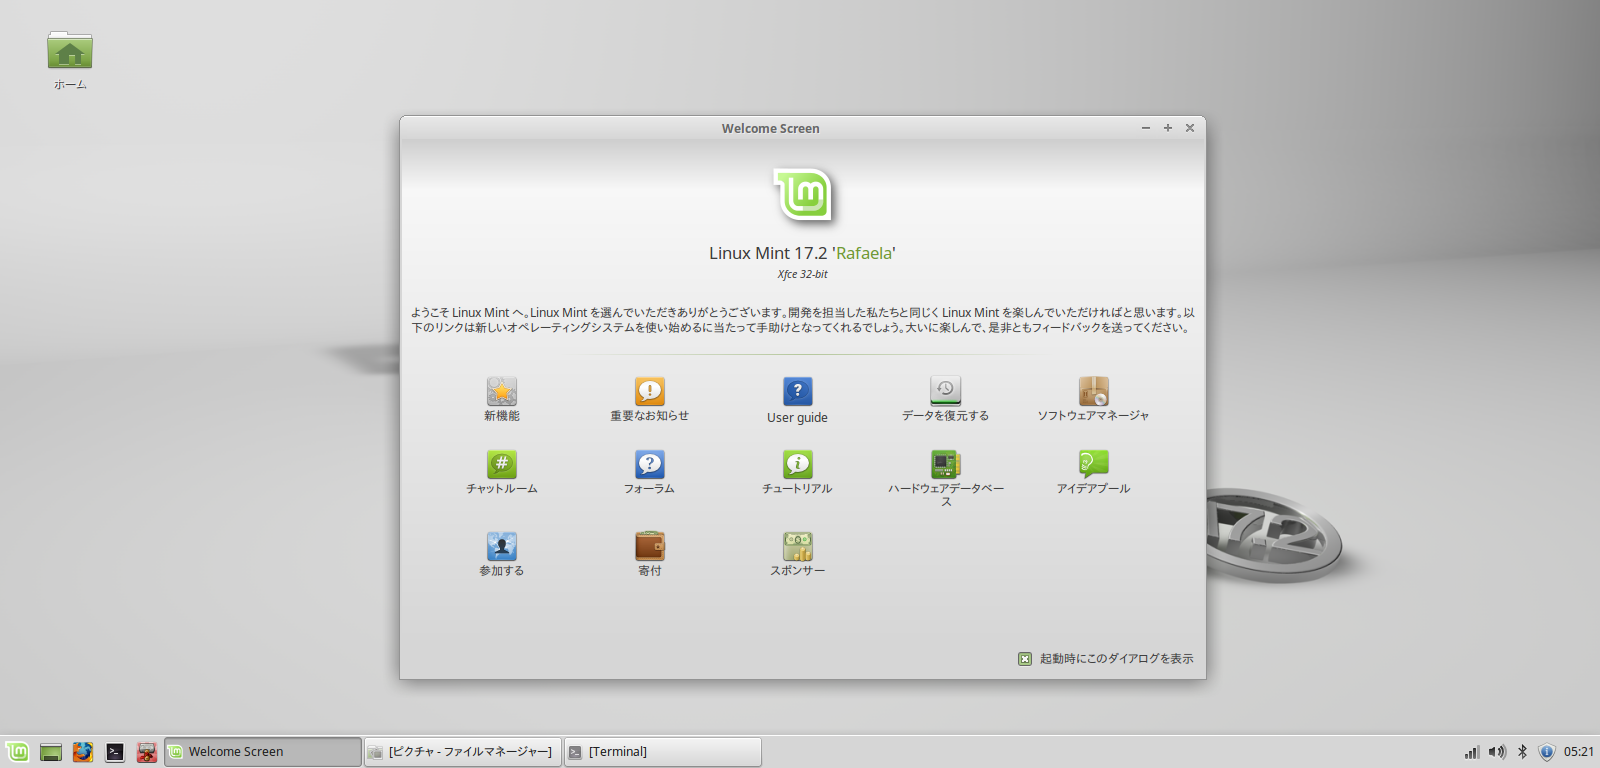Open the チャットルーム chat room icon
The height and width of the screenshot is (768, 1600).
point(502,464)
